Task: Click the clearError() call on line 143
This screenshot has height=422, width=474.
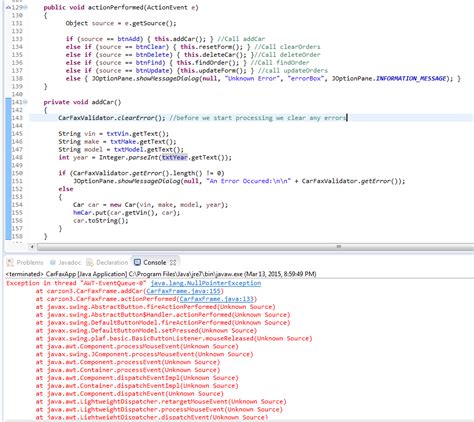Action: (x=141, y=118)
